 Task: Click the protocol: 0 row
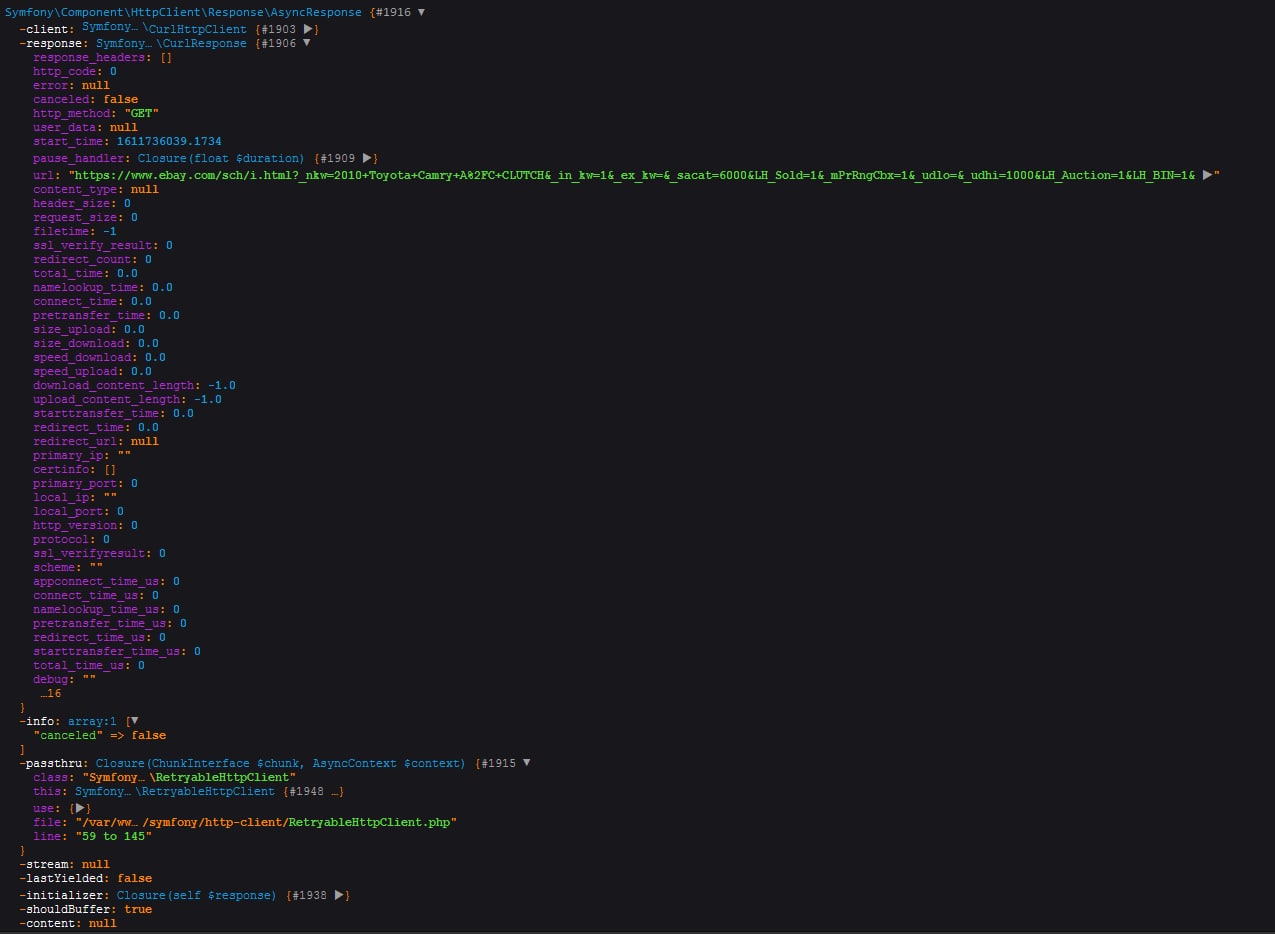click(x=72, y=539)
